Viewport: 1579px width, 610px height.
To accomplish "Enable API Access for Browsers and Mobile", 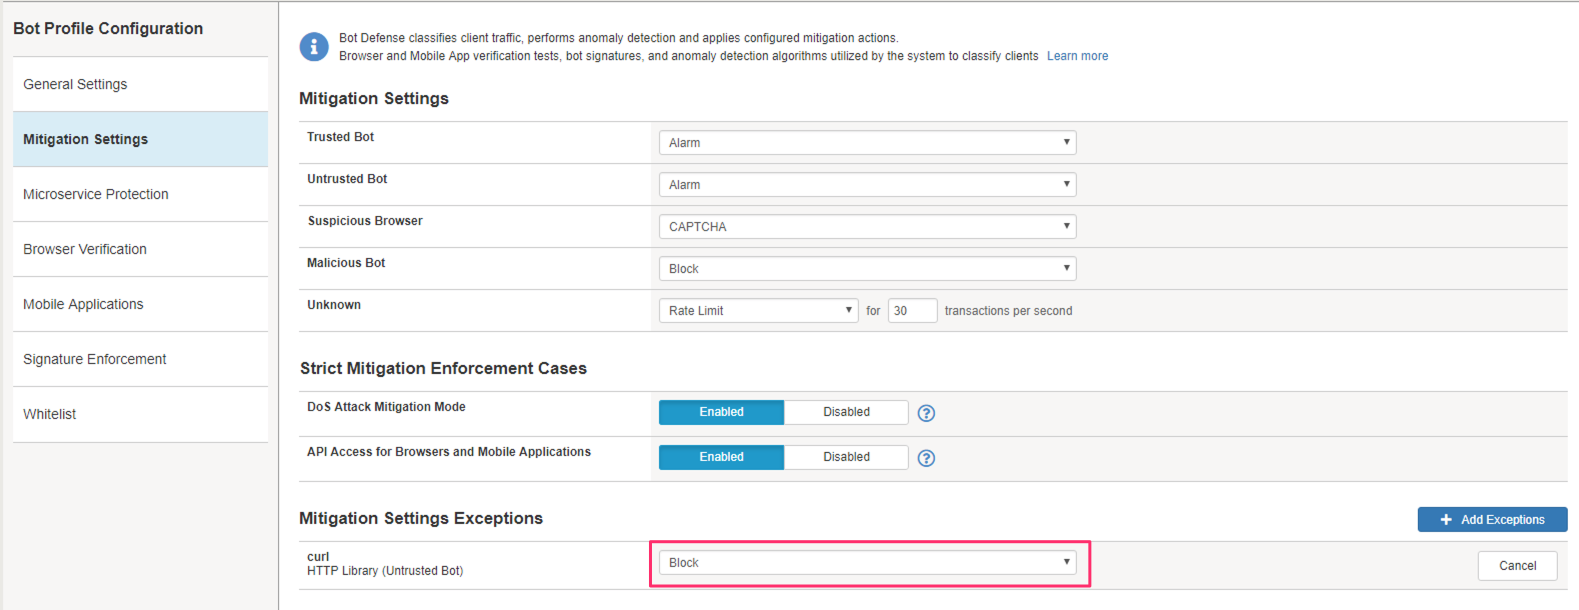I will tap(721, 457).
